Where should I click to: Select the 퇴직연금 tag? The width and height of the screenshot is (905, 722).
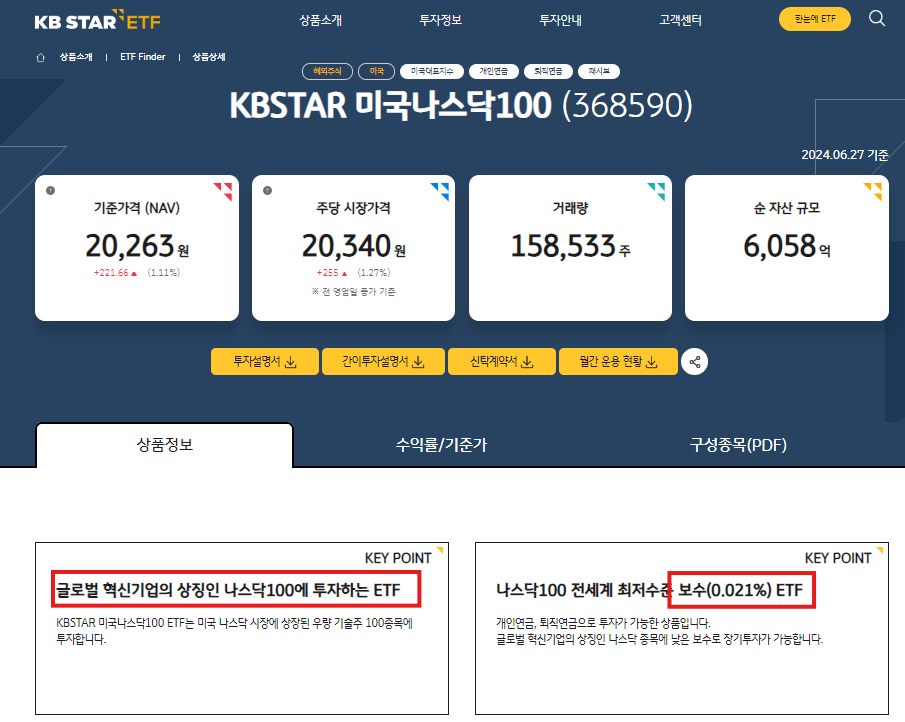tap(548, 72)
